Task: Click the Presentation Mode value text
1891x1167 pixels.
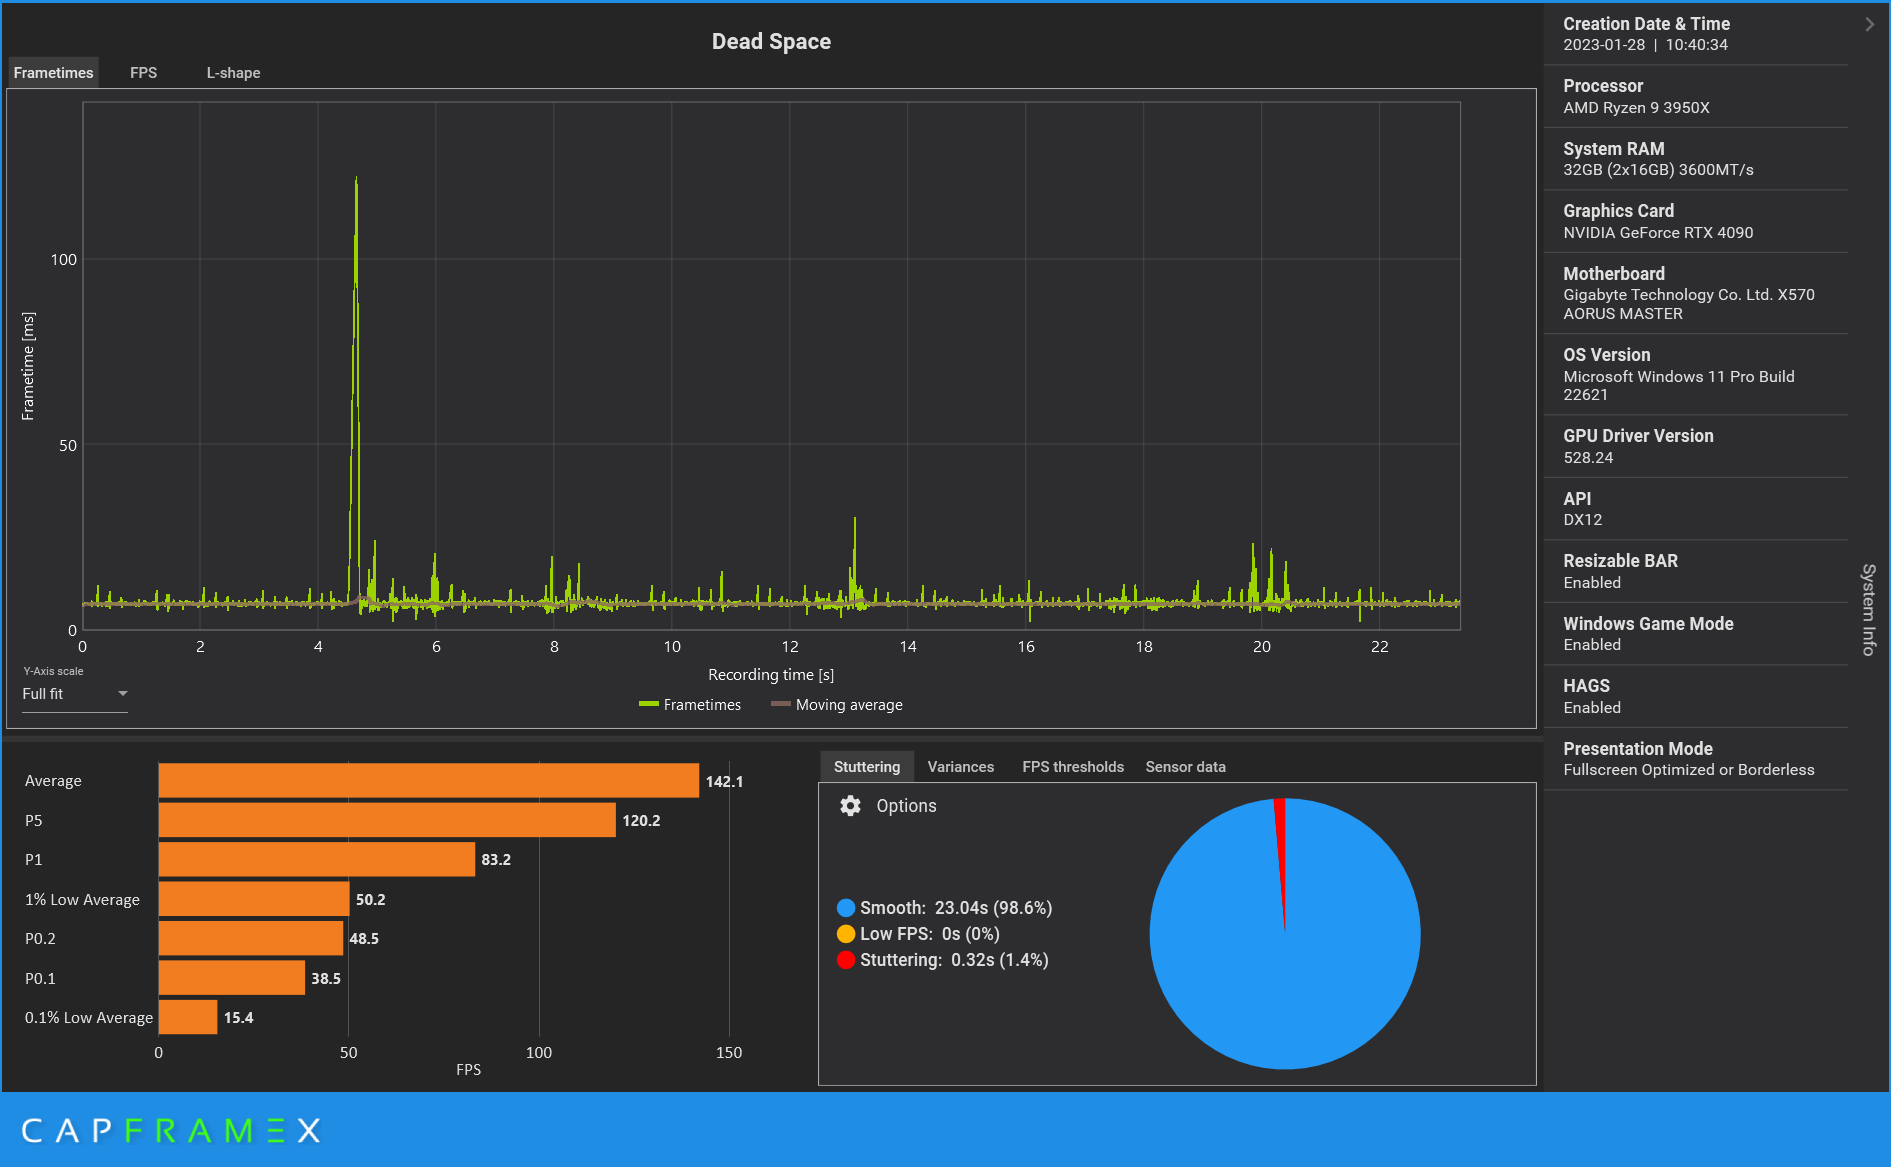Action: tap(1688, 770)
